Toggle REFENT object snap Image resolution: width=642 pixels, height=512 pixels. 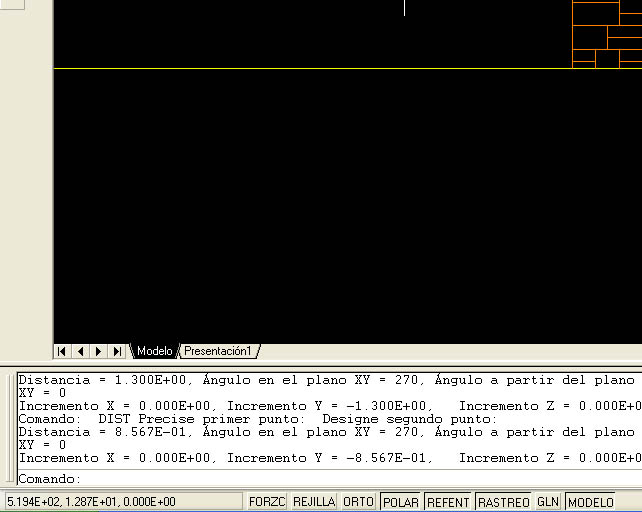tap(448, 502)
